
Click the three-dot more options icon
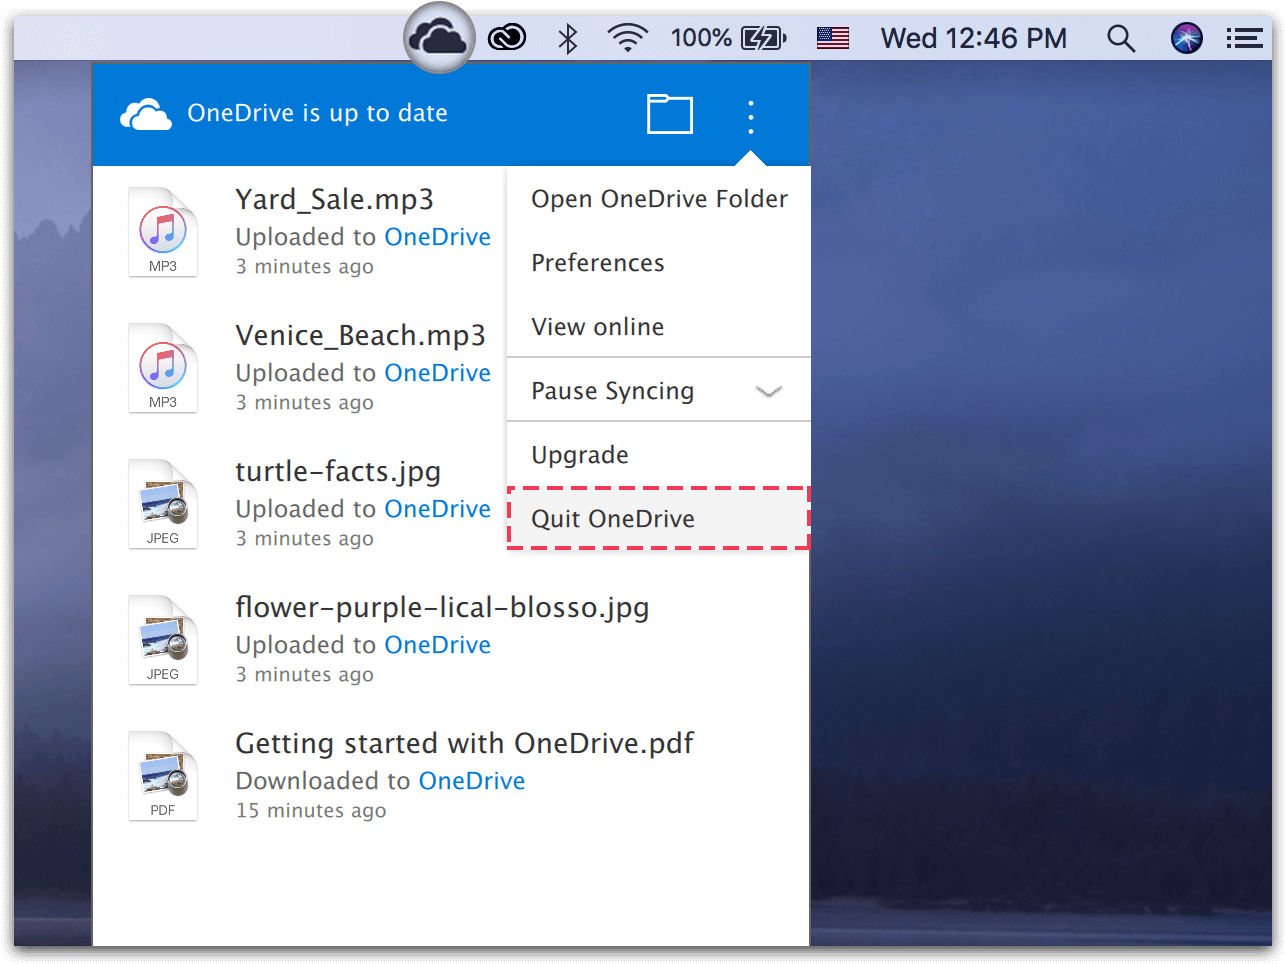tap(751, 117)
